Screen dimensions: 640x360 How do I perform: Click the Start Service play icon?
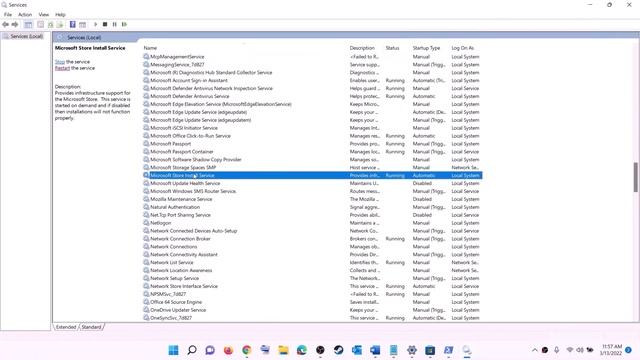[96, 24]
